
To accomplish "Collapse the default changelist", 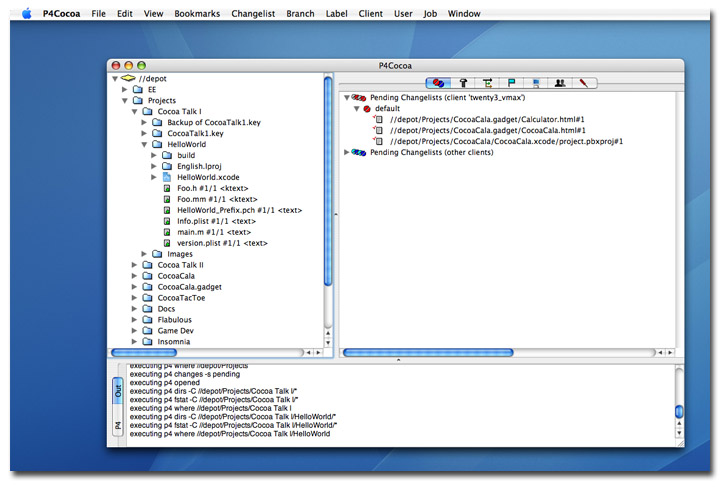I will tap(356, 109).
